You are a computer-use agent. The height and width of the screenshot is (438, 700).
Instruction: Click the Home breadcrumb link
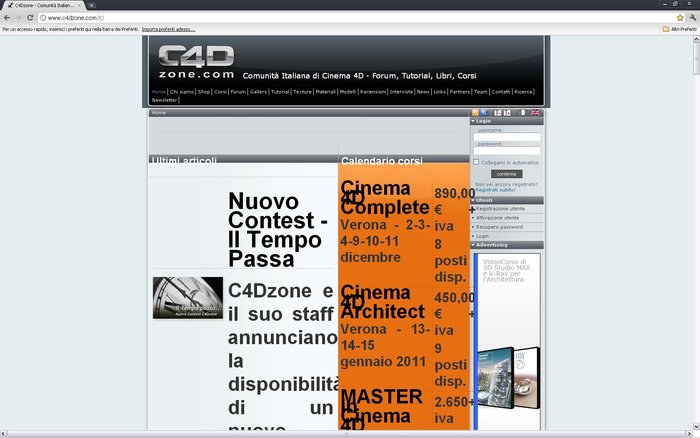tap(158, 113)
